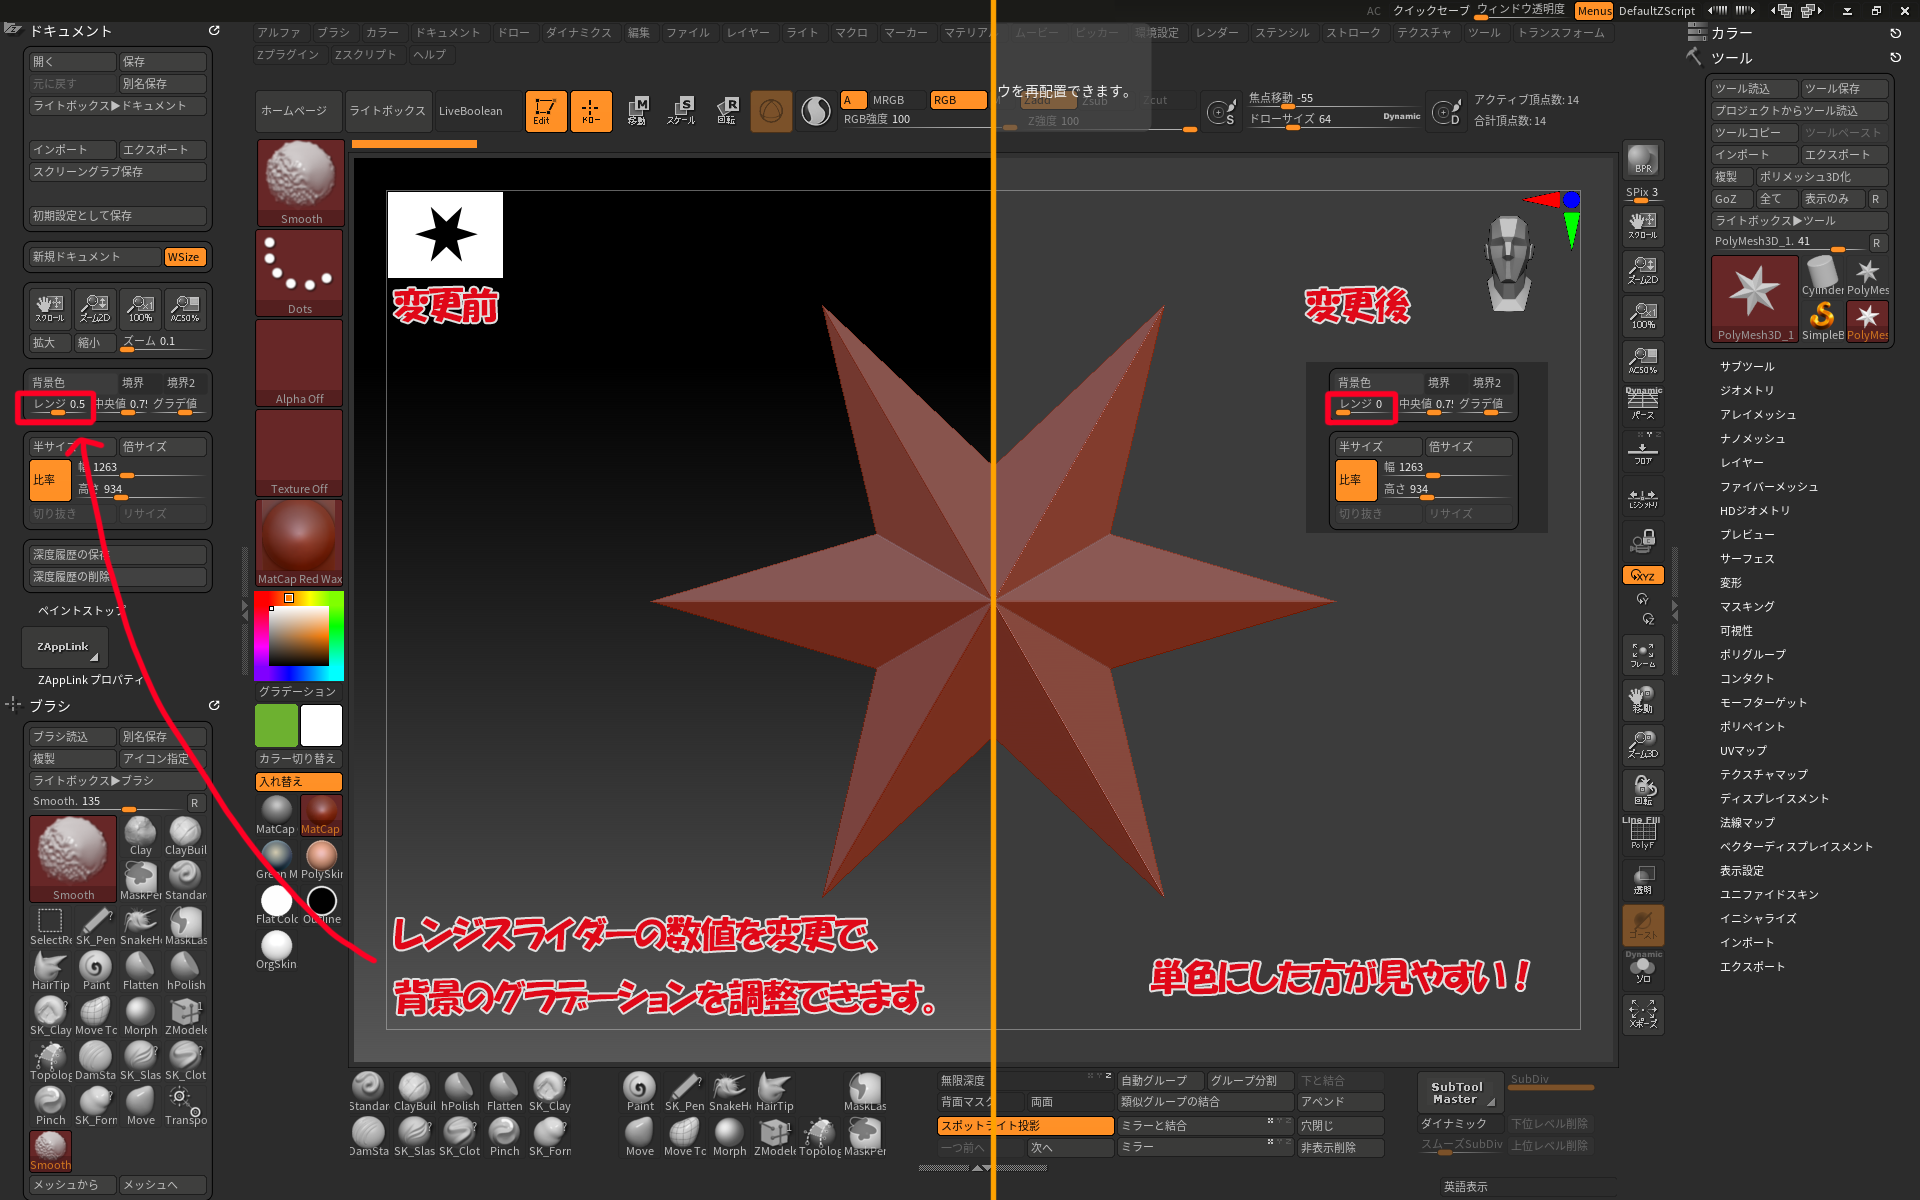Click the 入れ替え swap colors button
Screen dimensions: 1920x1200
(299, 782)
